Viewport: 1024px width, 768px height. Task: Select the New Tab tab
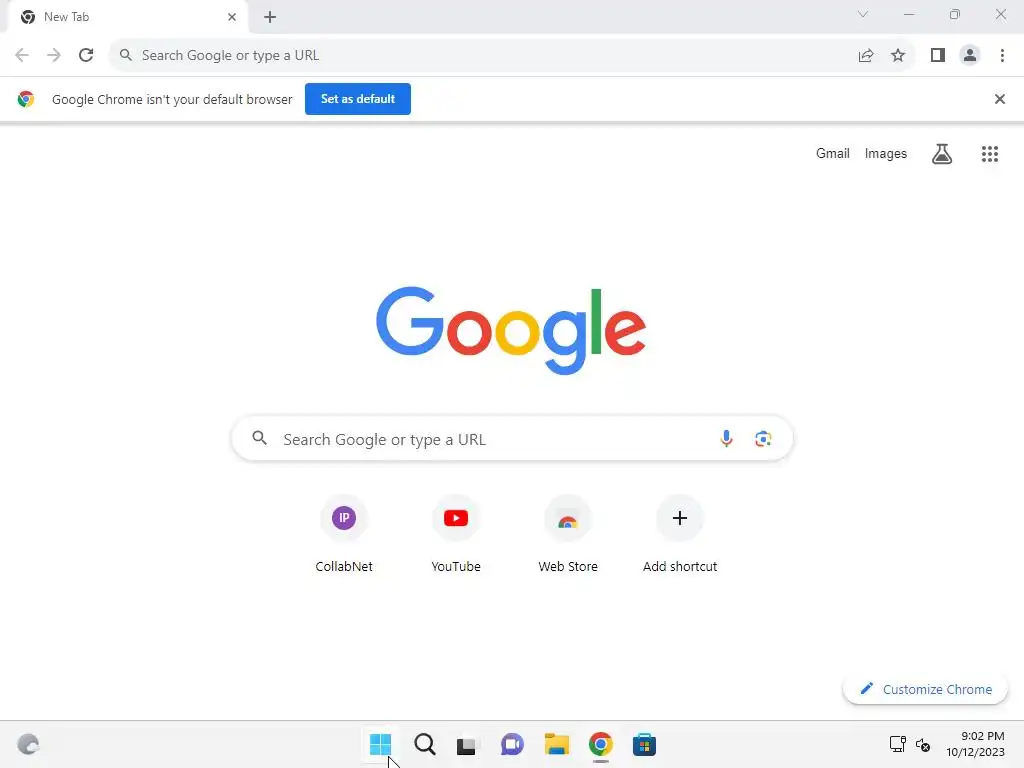[127, 17]
